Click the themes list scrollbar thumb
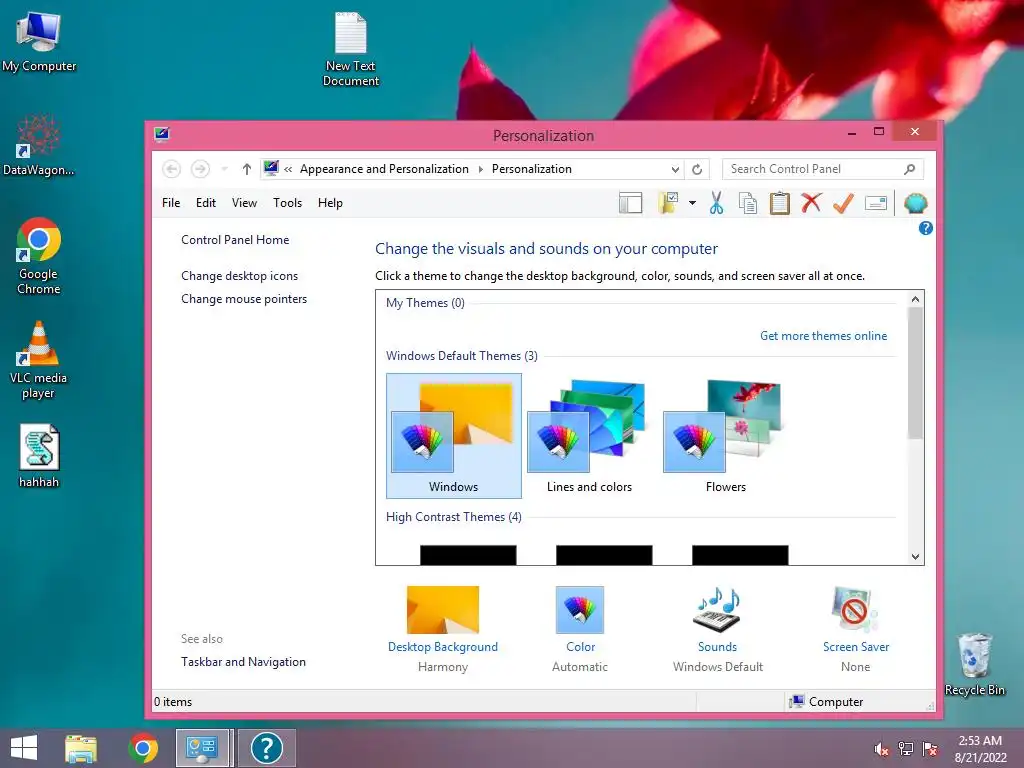Viewport: 1024px width, 768px height. point(915,372)
